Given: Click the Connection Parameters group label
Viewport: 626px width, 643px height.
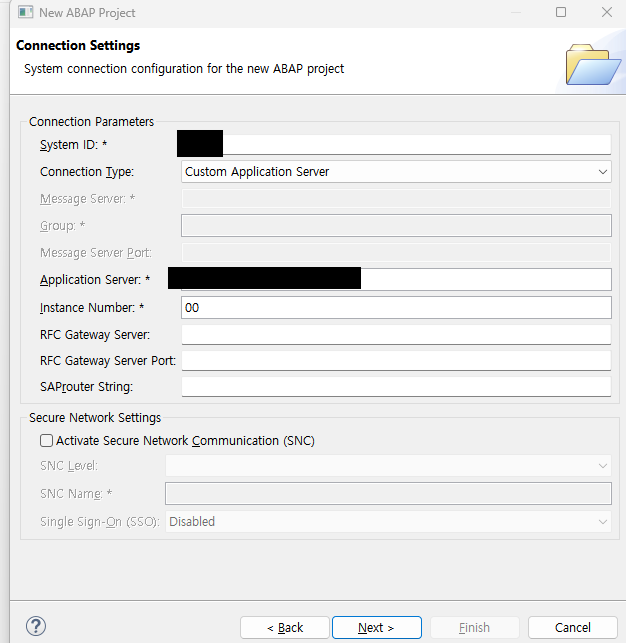Looking at the screenshot, I should [x=91, y=122].
